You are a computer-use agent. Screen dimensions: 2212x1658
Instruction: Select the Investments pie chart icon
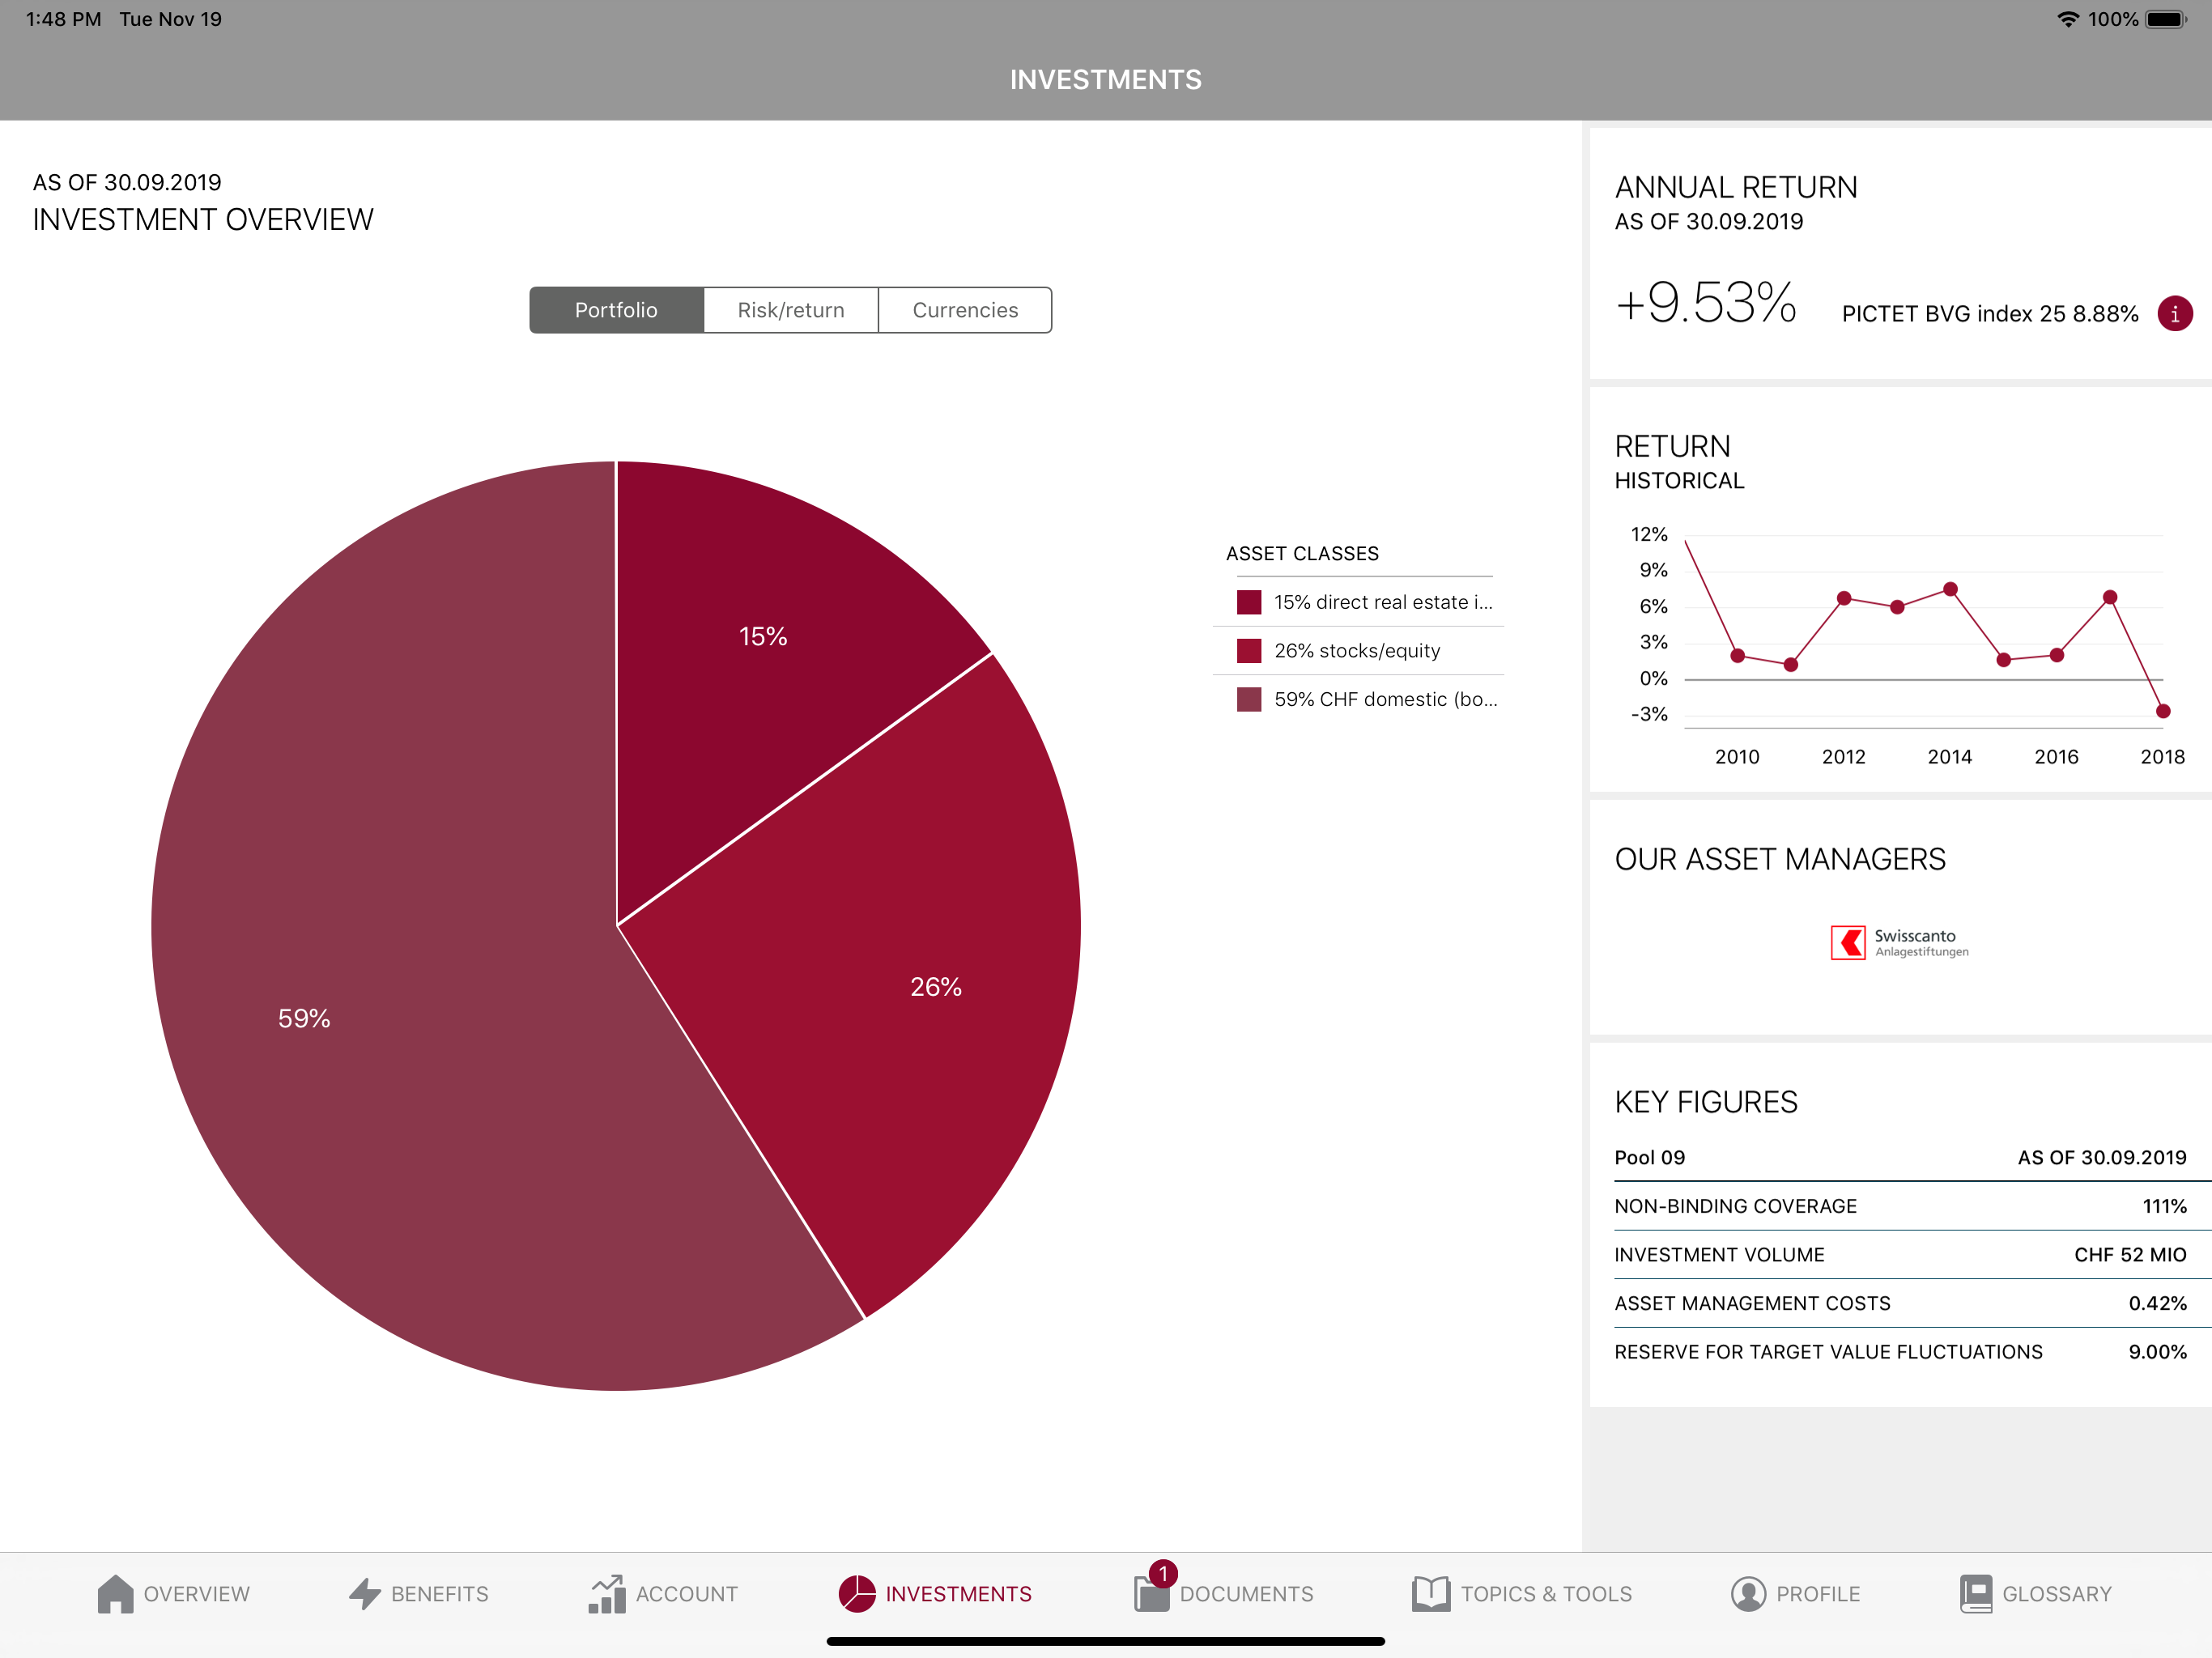coord(857,1594)
